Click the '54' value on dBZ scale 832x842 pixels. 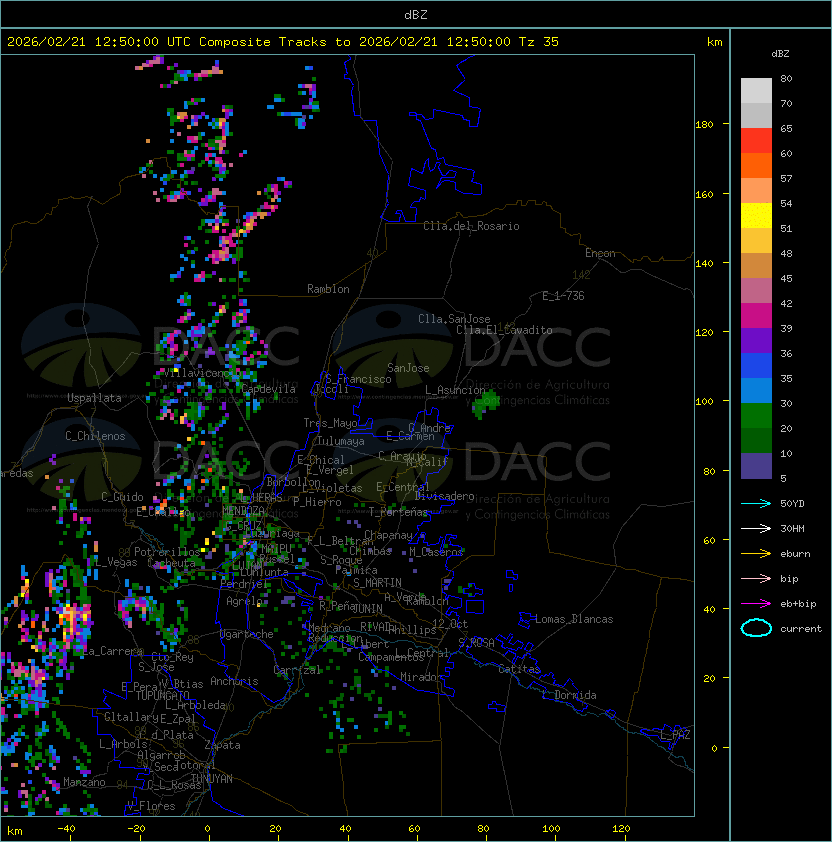pyautogui.click(x=786, y=204)
